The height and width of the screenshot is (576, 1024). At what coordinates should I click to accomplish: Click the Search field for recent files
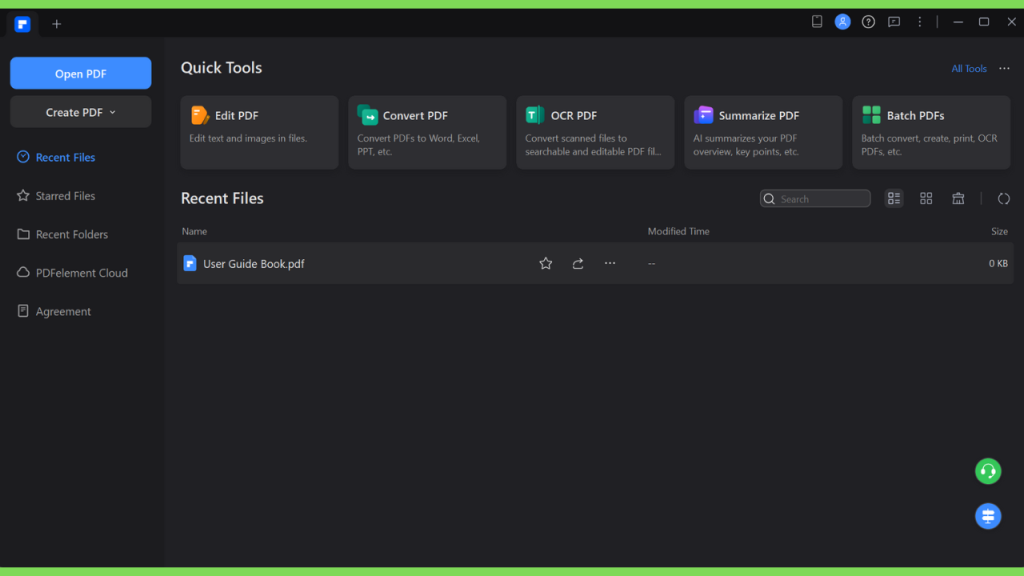tap(815, 199)
